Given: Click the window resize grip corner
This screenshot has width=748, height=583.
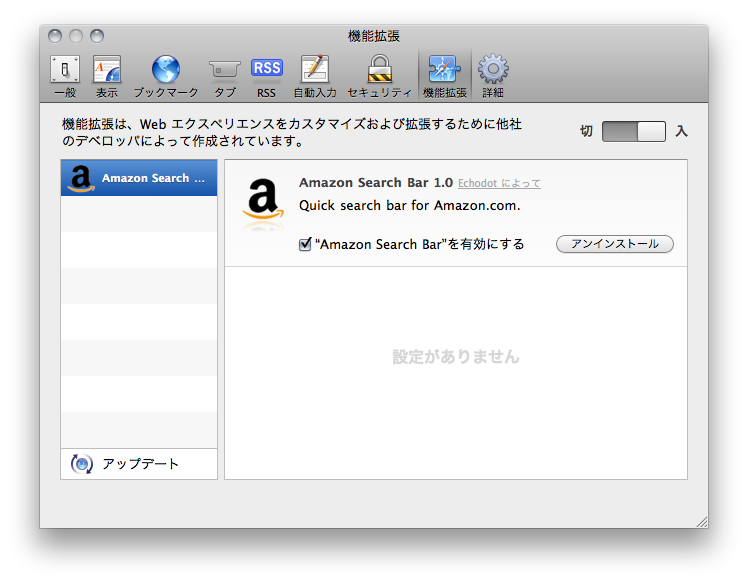Looking at the screenshot, I should click(x=702, y=522).
